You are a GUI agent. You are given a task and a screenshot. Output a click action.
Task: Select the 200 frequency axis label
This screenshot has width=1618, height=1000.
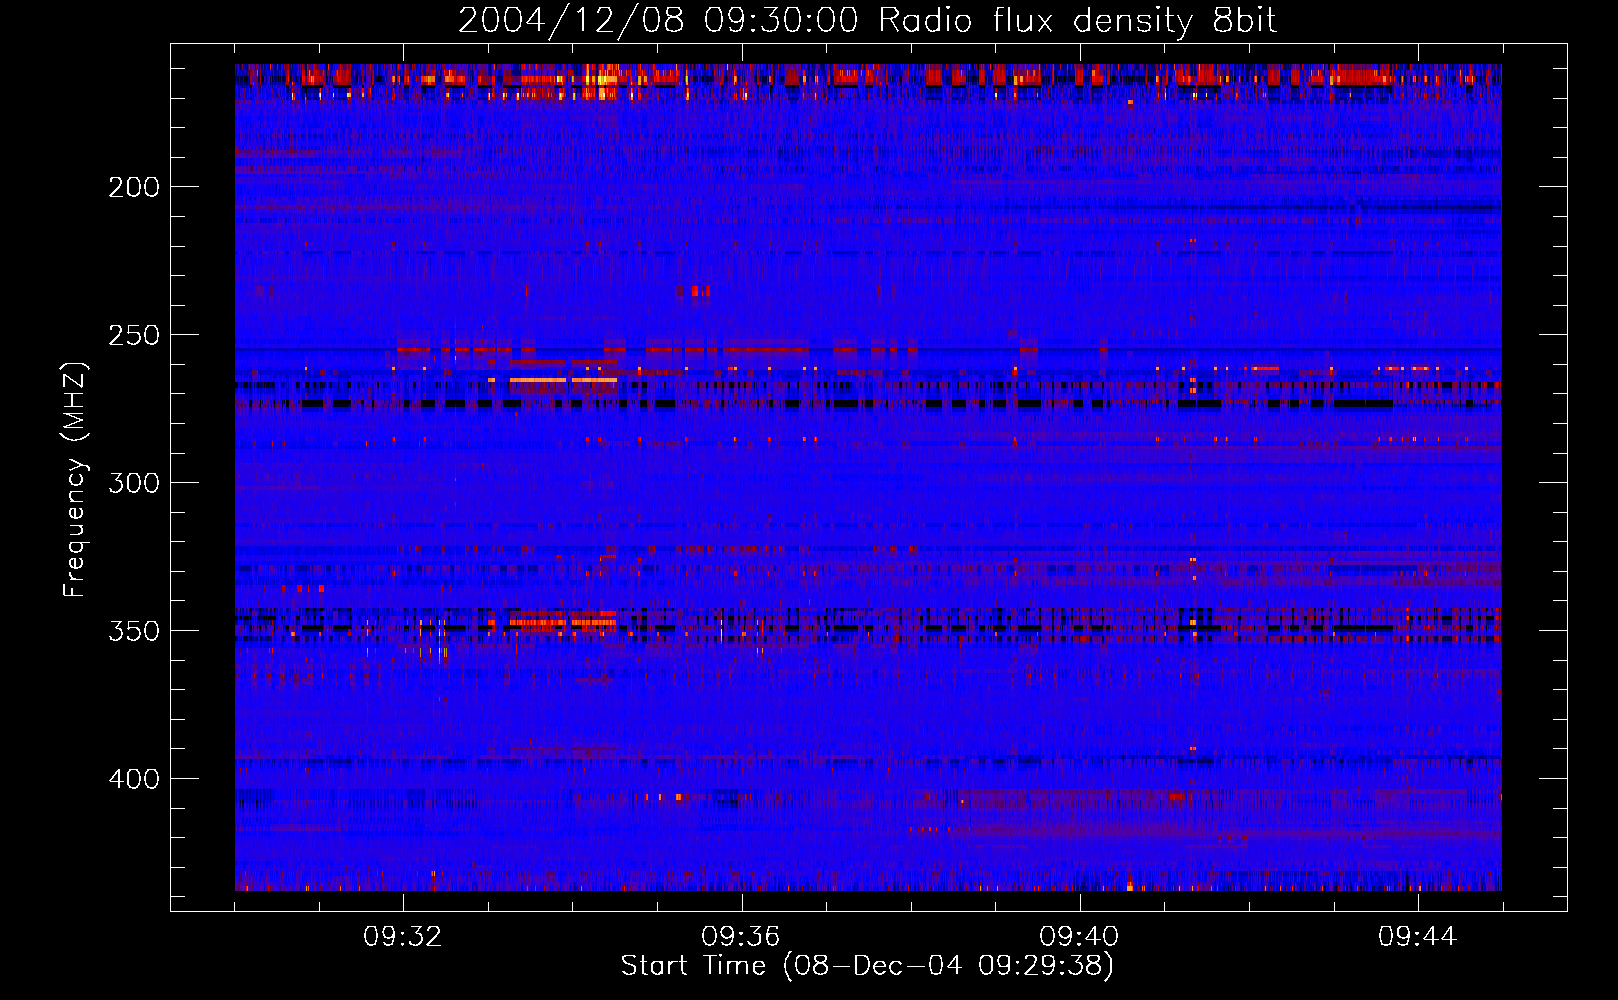134,187
